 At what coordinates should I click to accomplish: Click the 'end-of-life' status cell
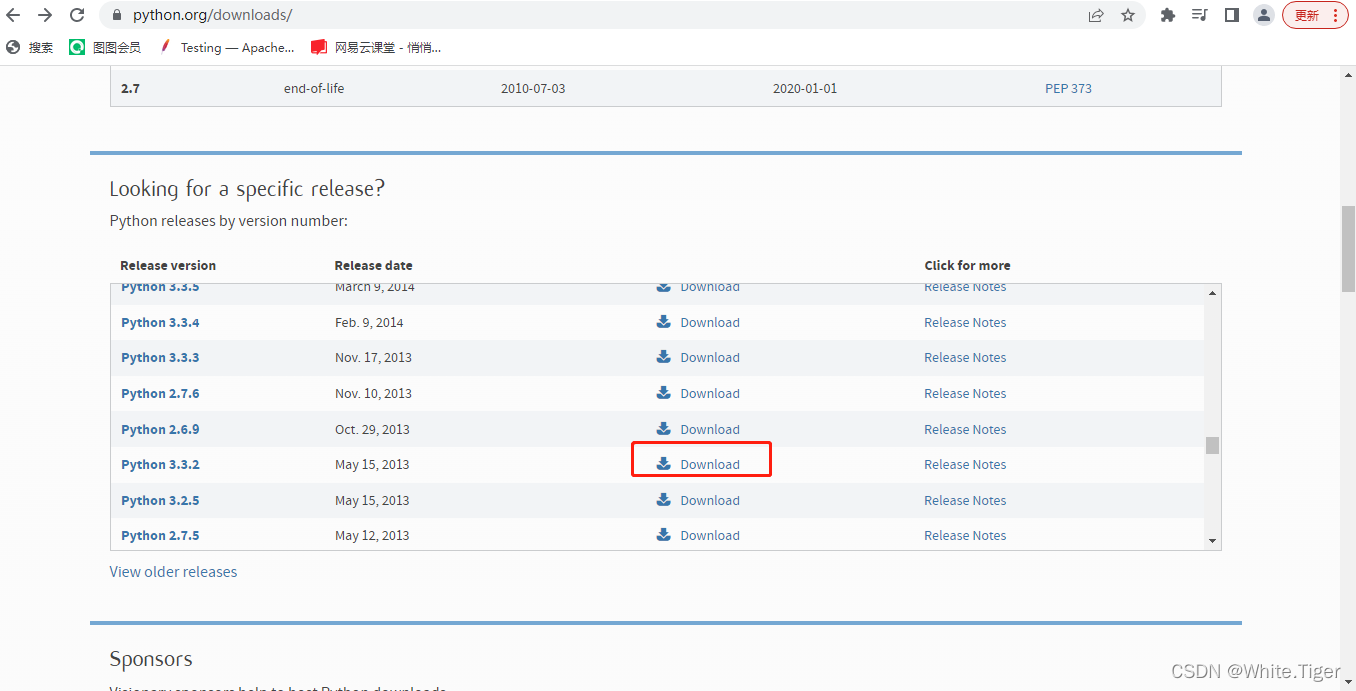pyautogui.click(x=314, y=88)
